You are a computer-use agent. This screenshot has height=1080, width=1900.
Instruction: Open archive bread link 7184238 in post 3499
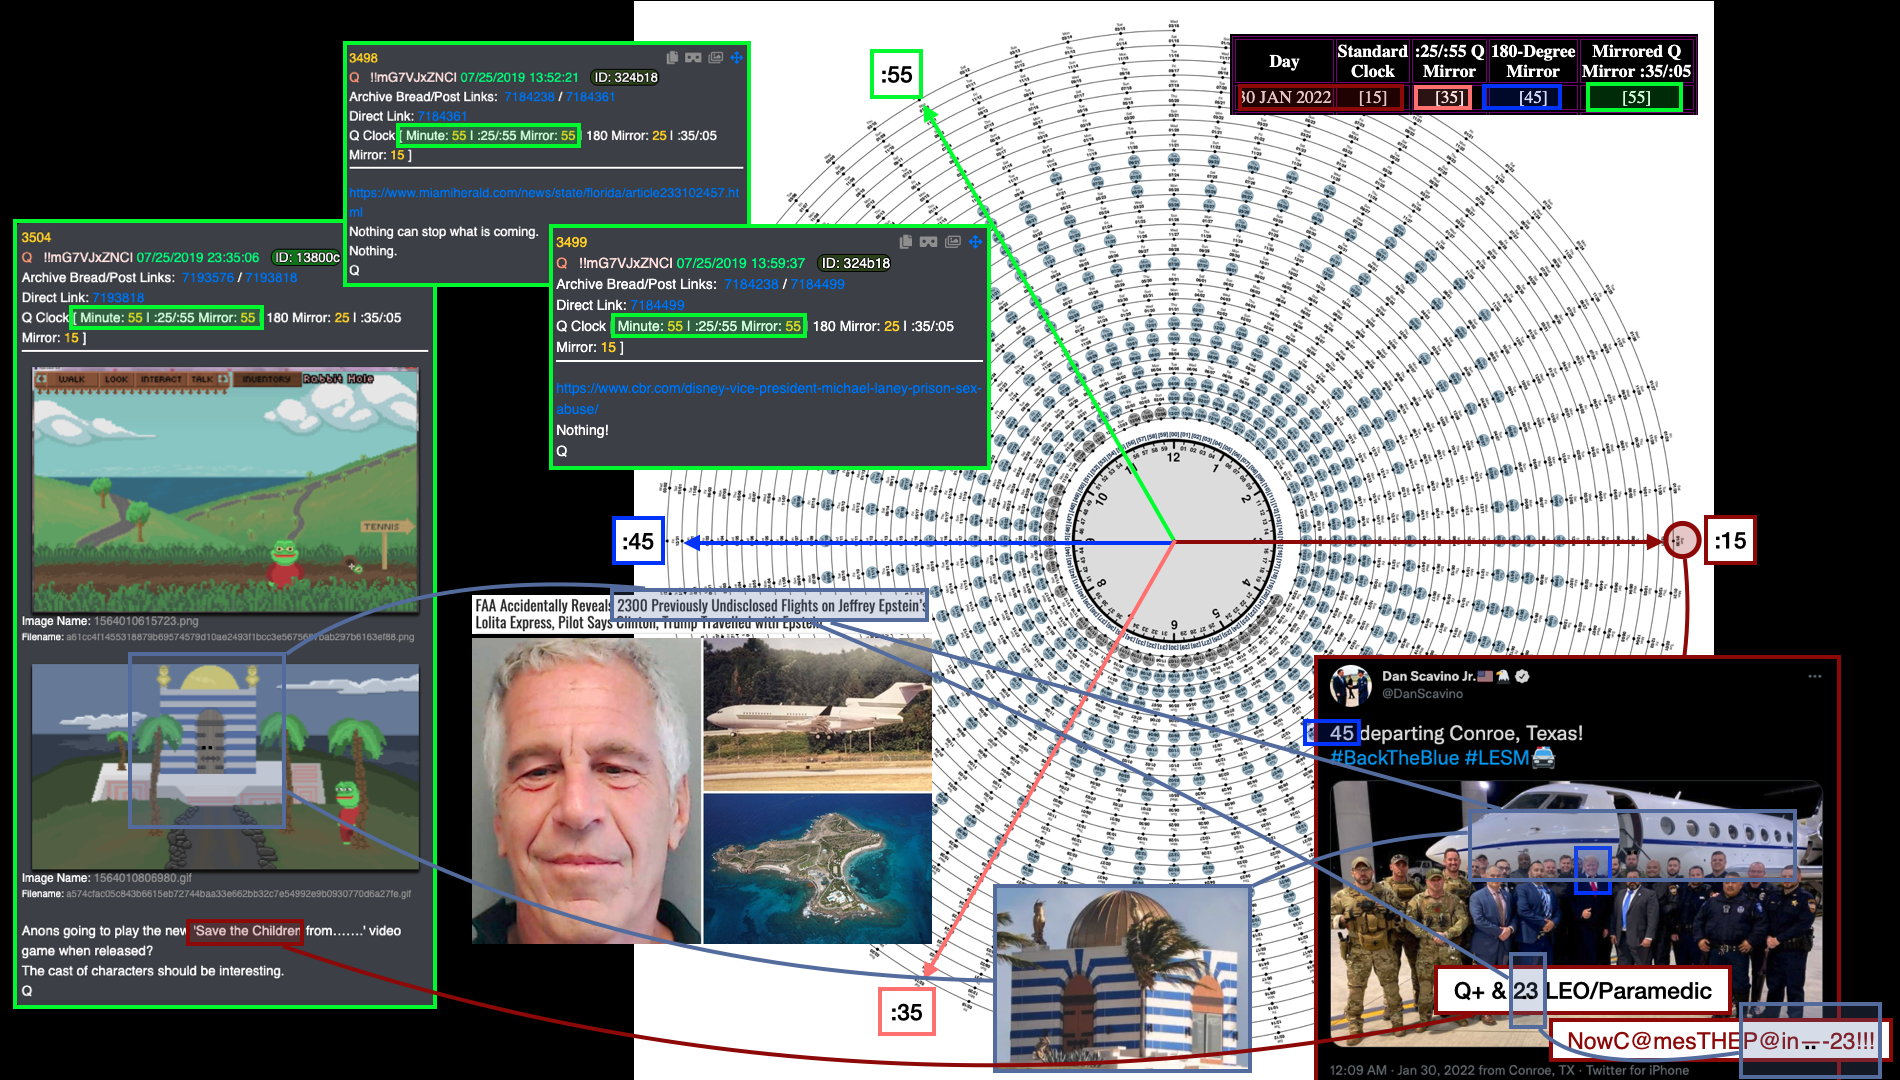[751, 284]
